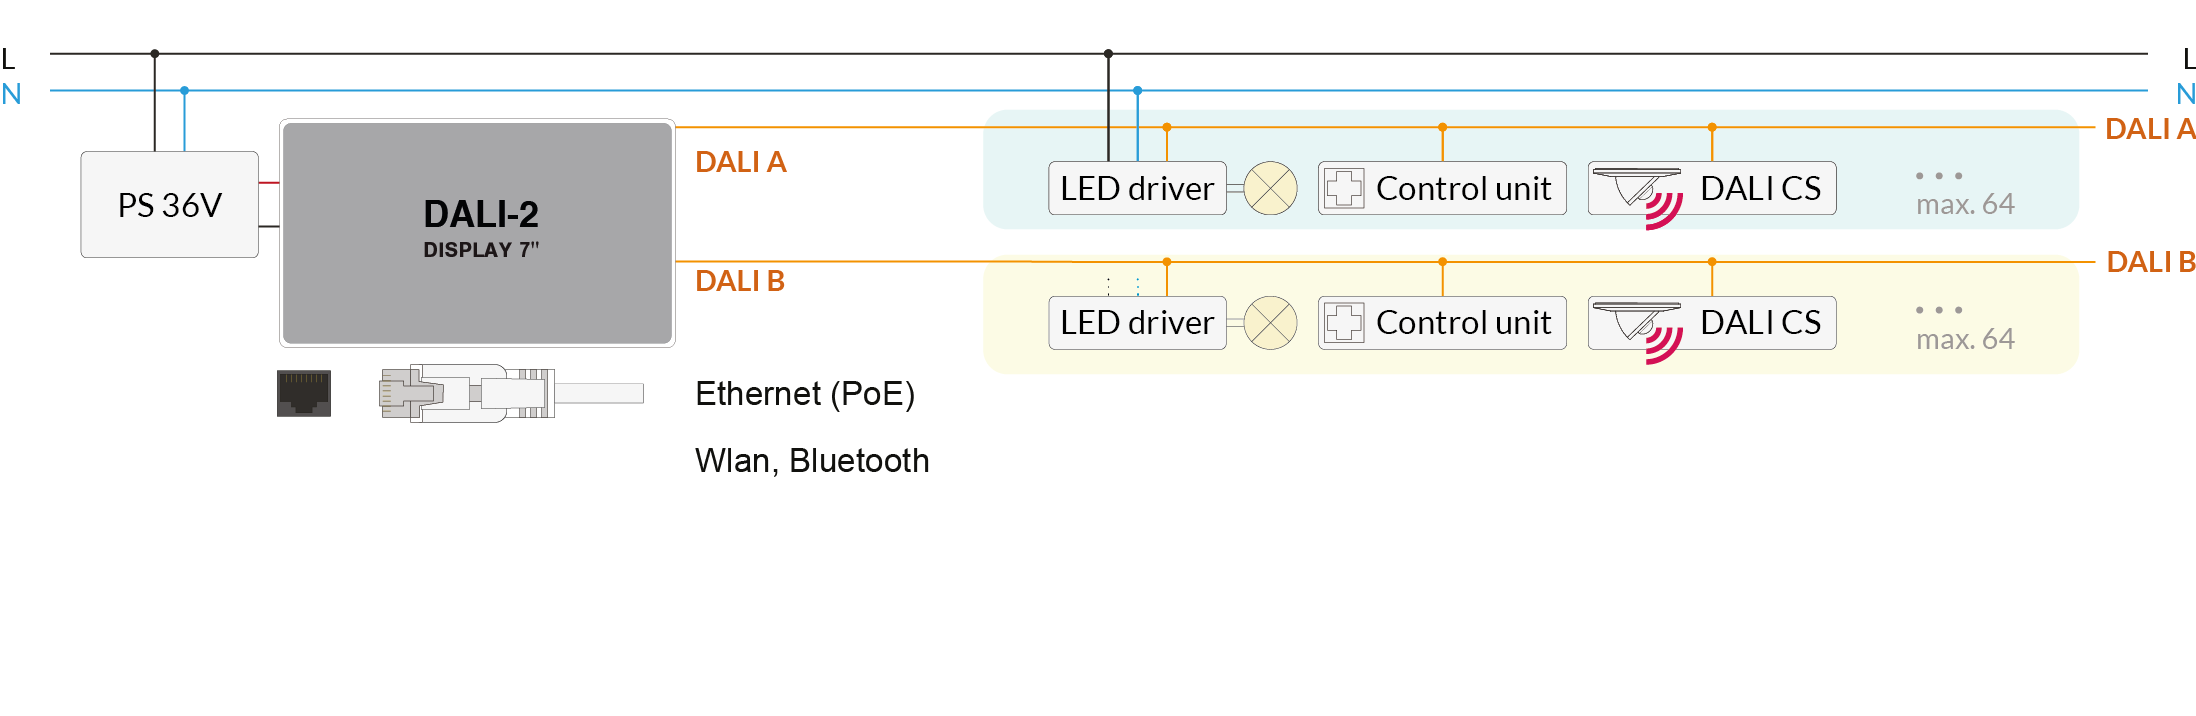Click the orange DALI B label beside display
The image size is (2196, 716).
(740, 281)
